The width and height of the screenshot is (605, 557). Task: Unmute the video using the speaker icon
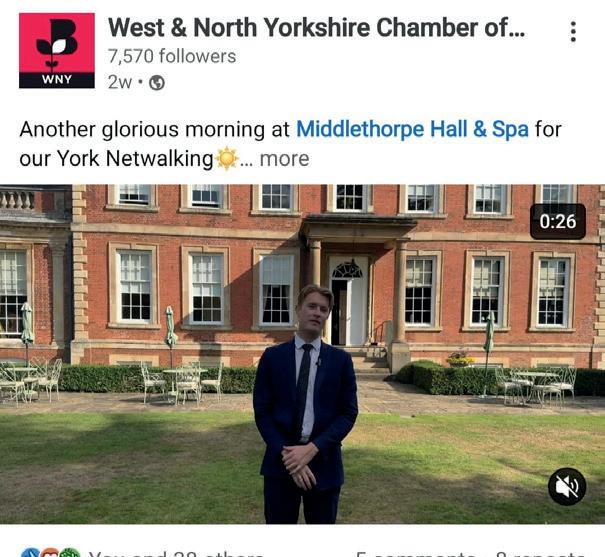click(567, 486)
